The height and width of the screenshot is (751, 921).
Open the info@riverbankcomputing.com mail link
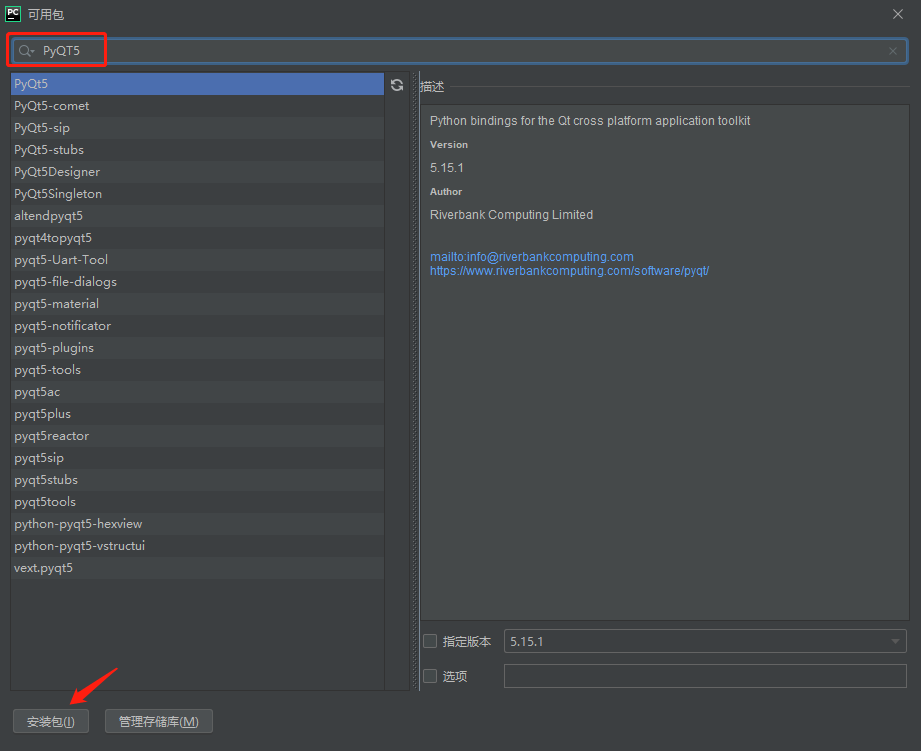pos(531,256)
